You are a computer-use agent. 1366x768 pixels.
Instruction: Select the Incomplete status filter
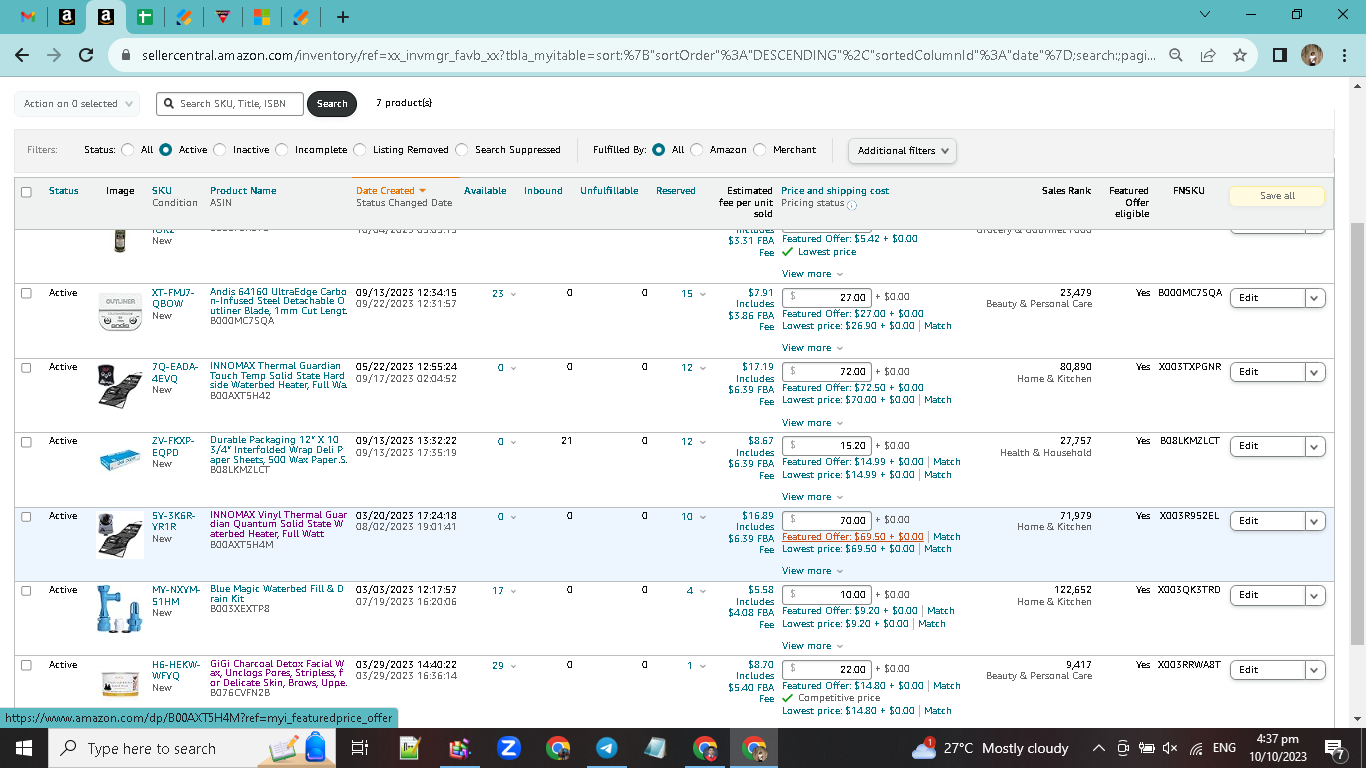281,150
